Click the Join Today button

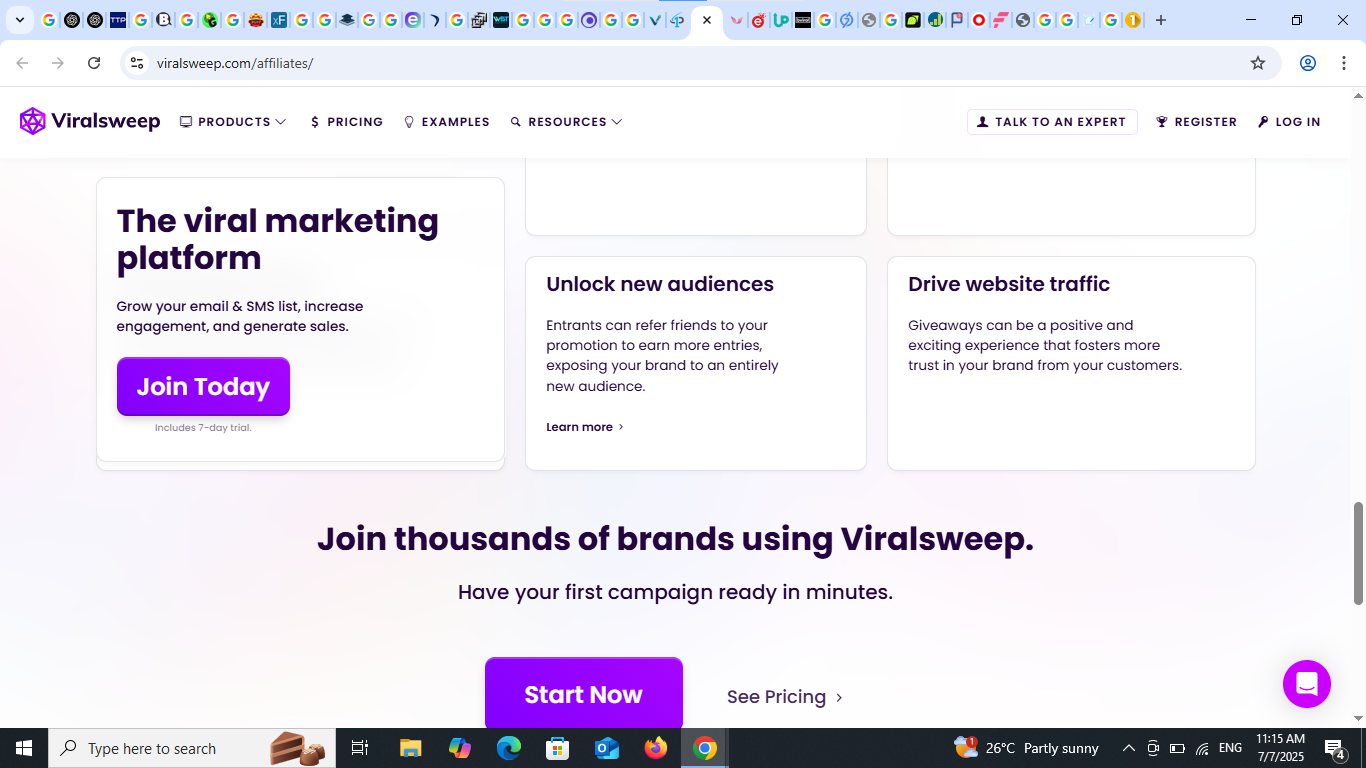[203, 386]
